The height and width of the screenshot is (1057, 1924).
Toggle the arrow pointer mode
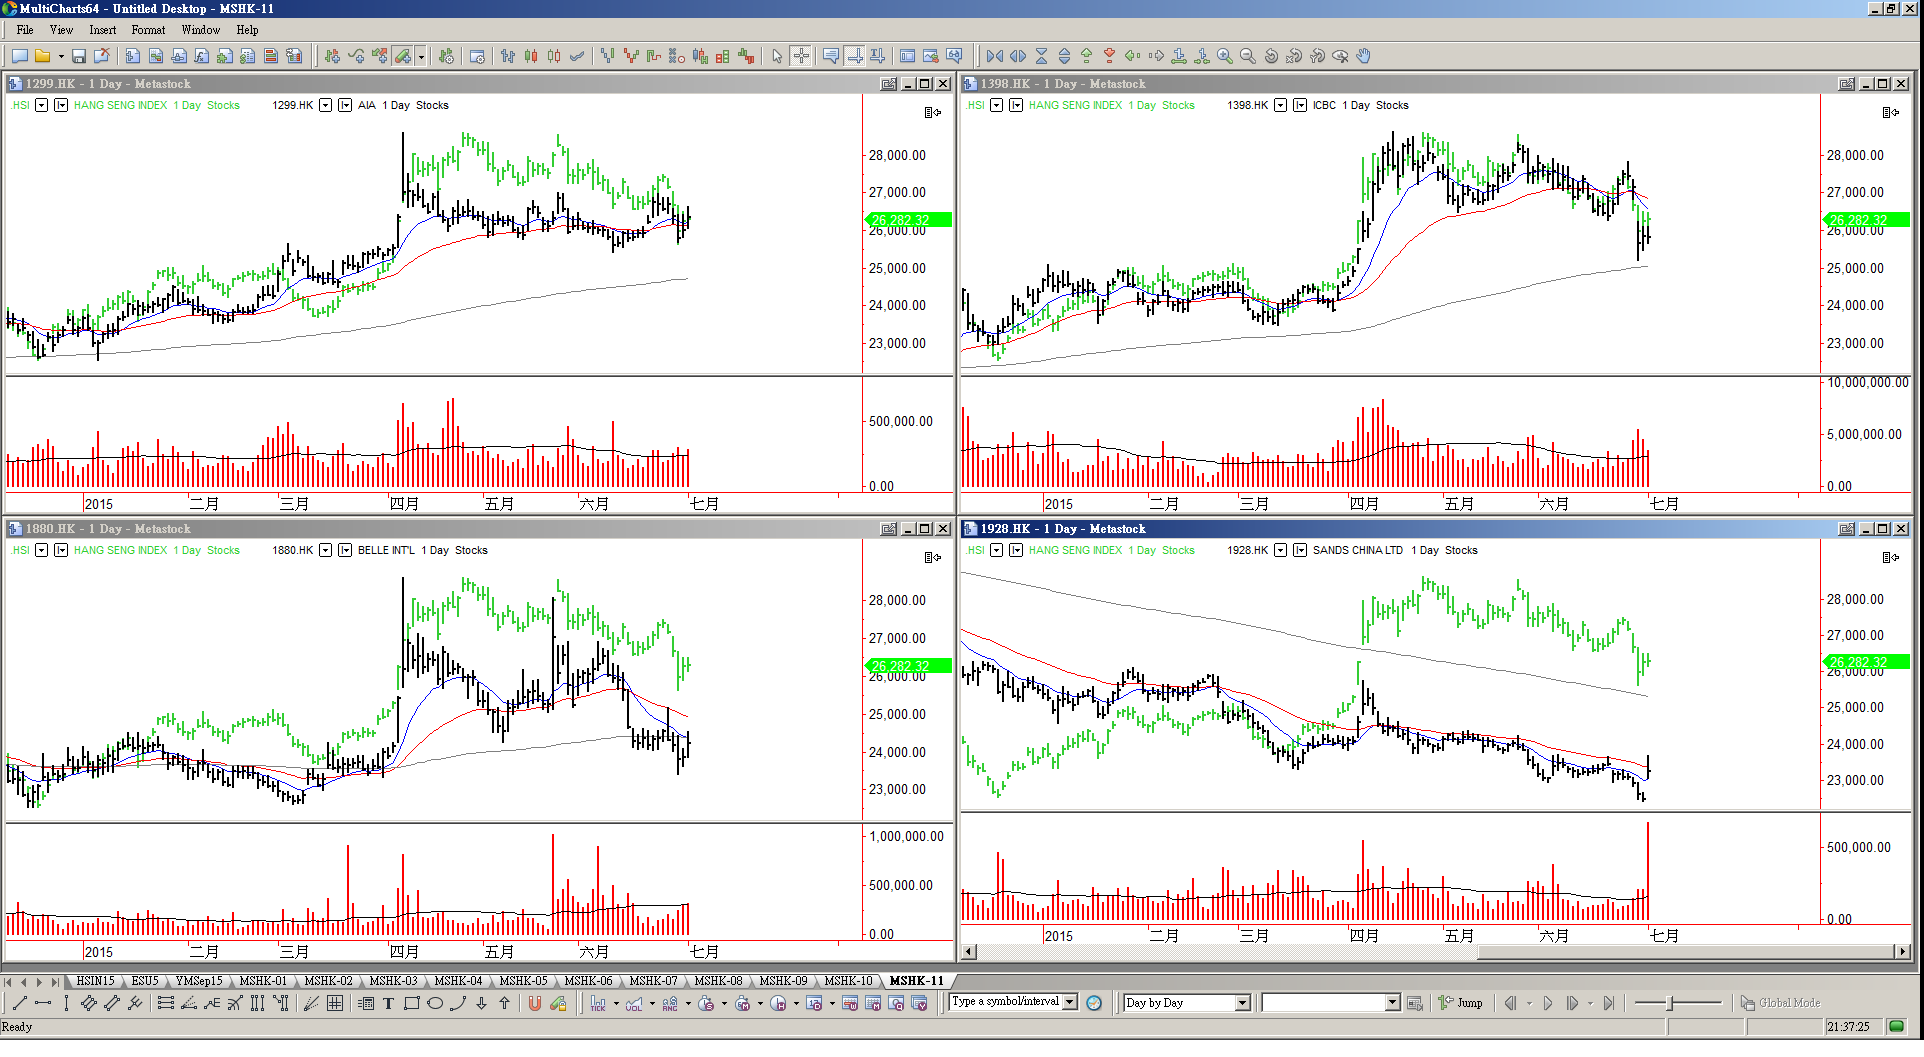click(777, 57)
